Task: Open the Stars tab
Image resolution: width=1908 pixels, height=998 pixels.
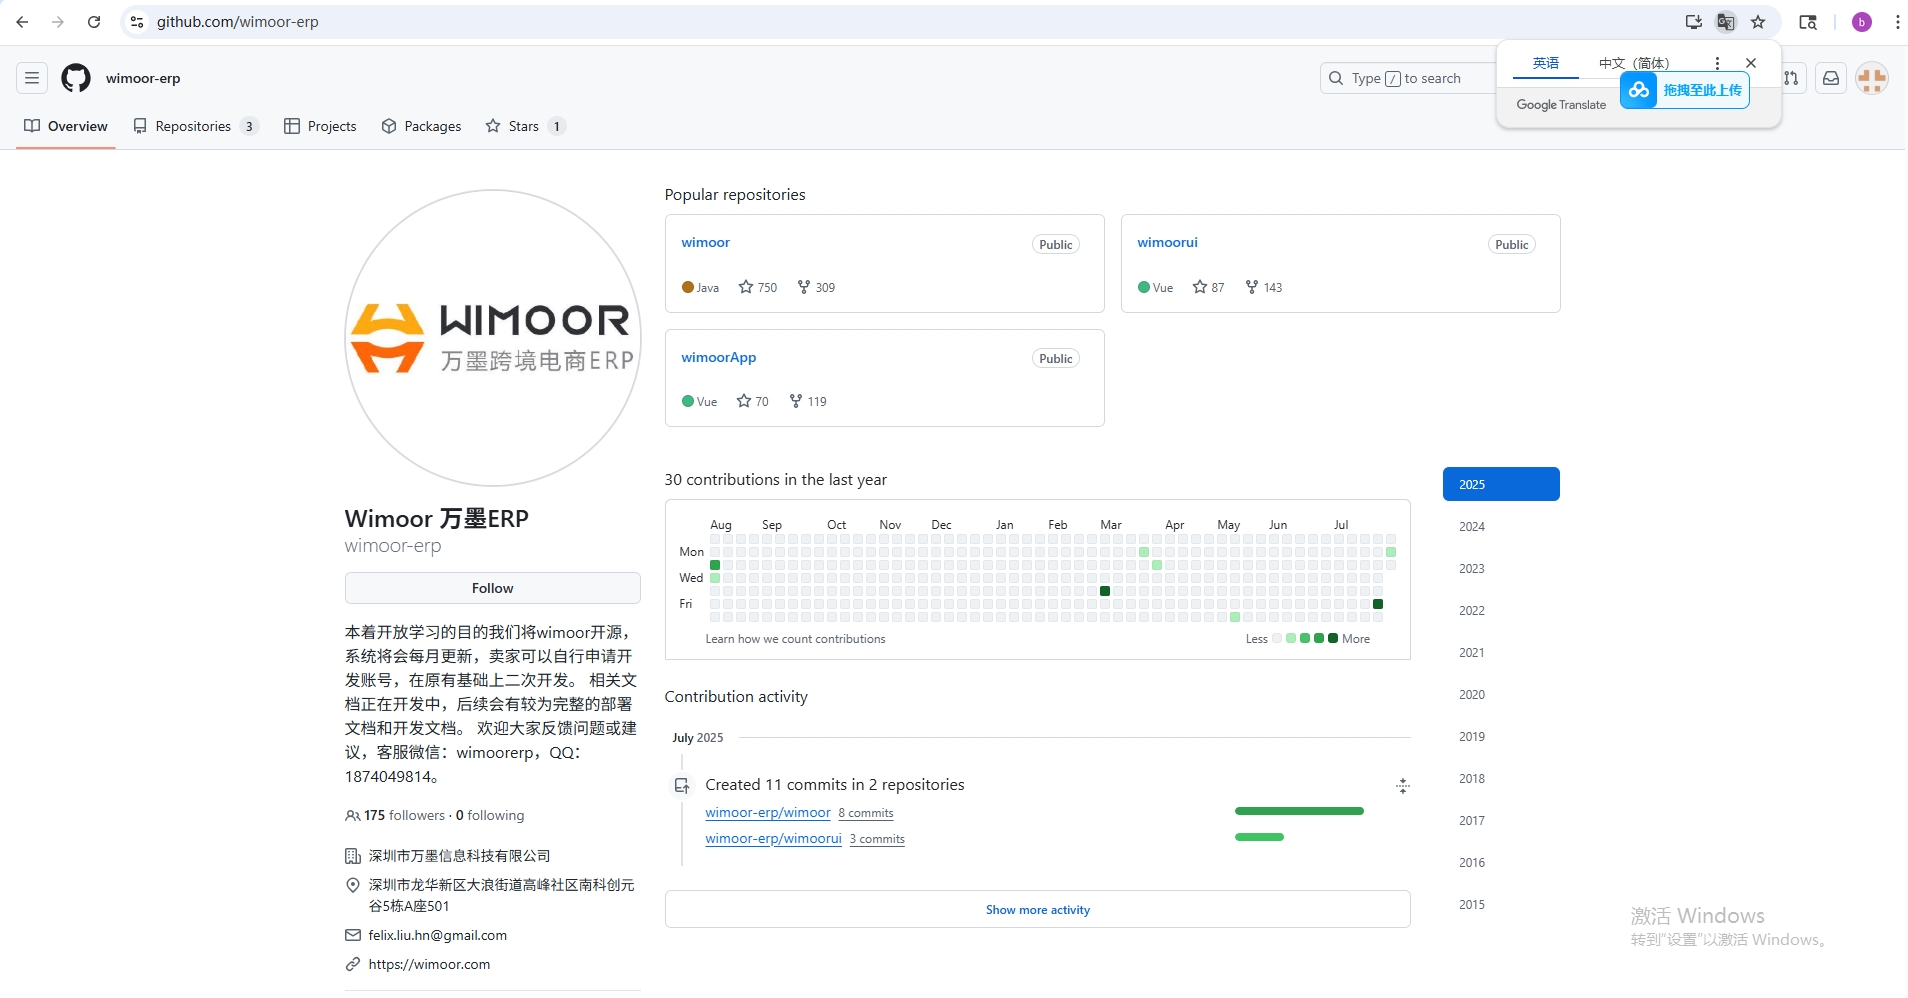Action: (x=525, y=126)
